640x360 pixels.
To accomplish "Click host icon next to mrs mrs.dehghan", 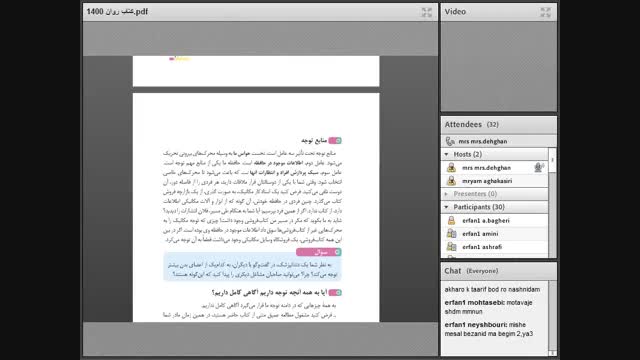I will 451,167.
